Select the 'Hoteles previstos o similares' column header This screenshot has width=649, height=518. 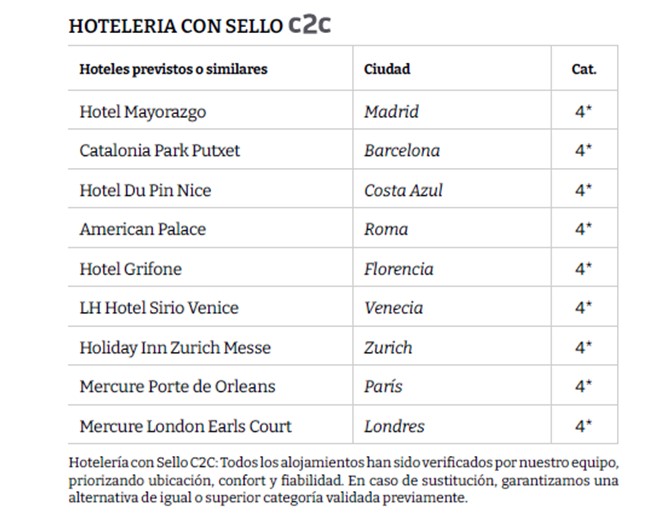(x=173, y=70)
